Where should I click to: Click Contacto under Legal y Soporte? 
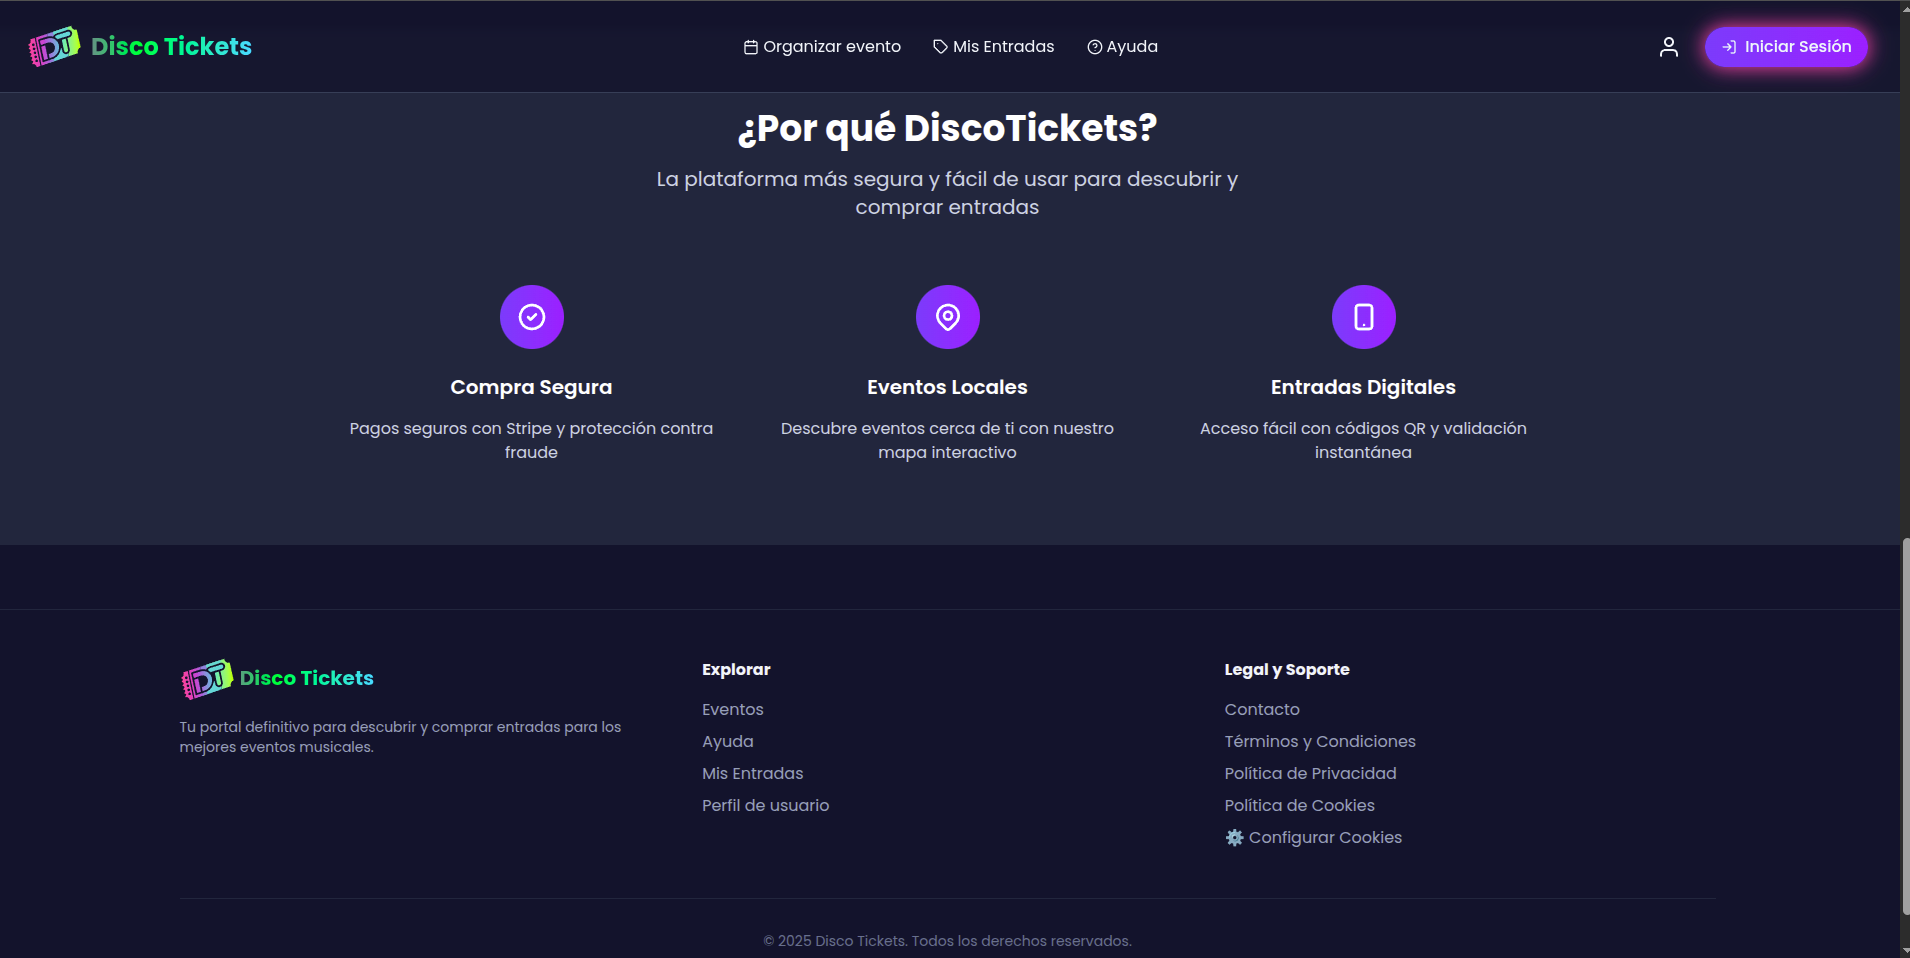(1261, 709)
